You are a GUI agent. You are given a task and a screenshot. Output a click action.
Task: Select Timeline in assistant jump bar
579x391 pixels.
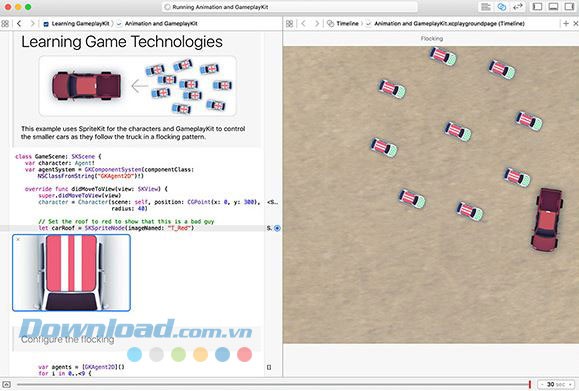coord(343,24)
